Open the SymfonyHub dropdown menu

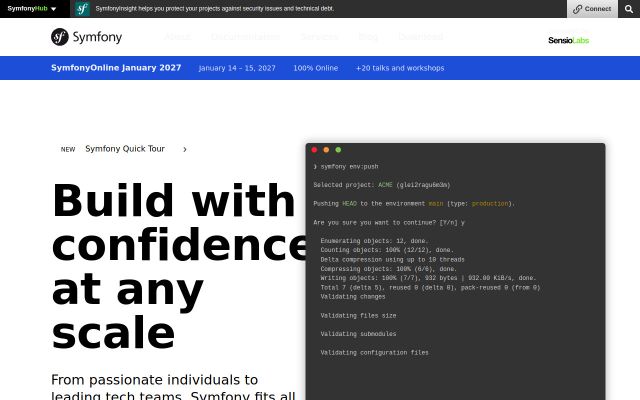(32, 9)
